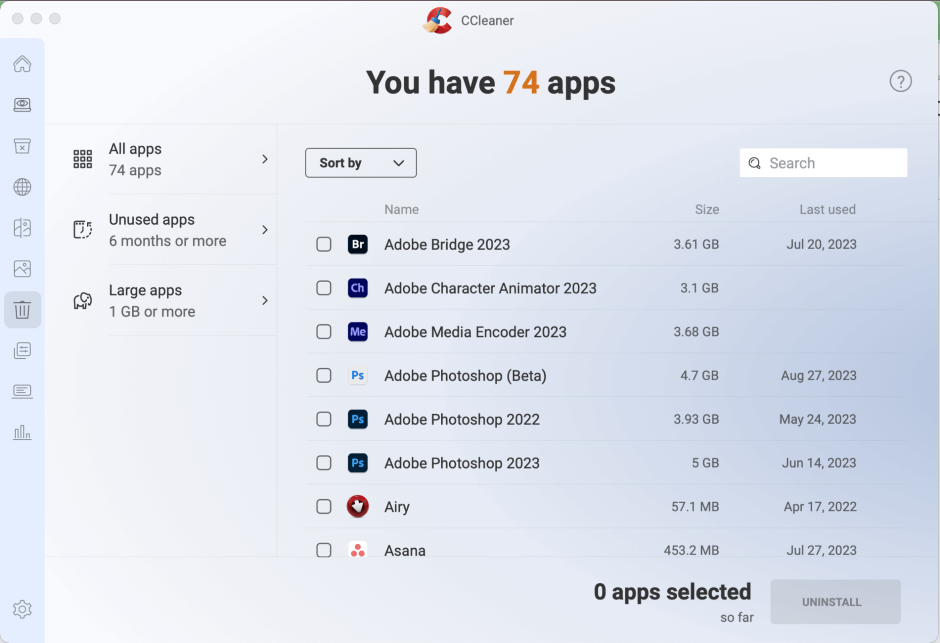Click the red Airy app icon

pos(358,507)
